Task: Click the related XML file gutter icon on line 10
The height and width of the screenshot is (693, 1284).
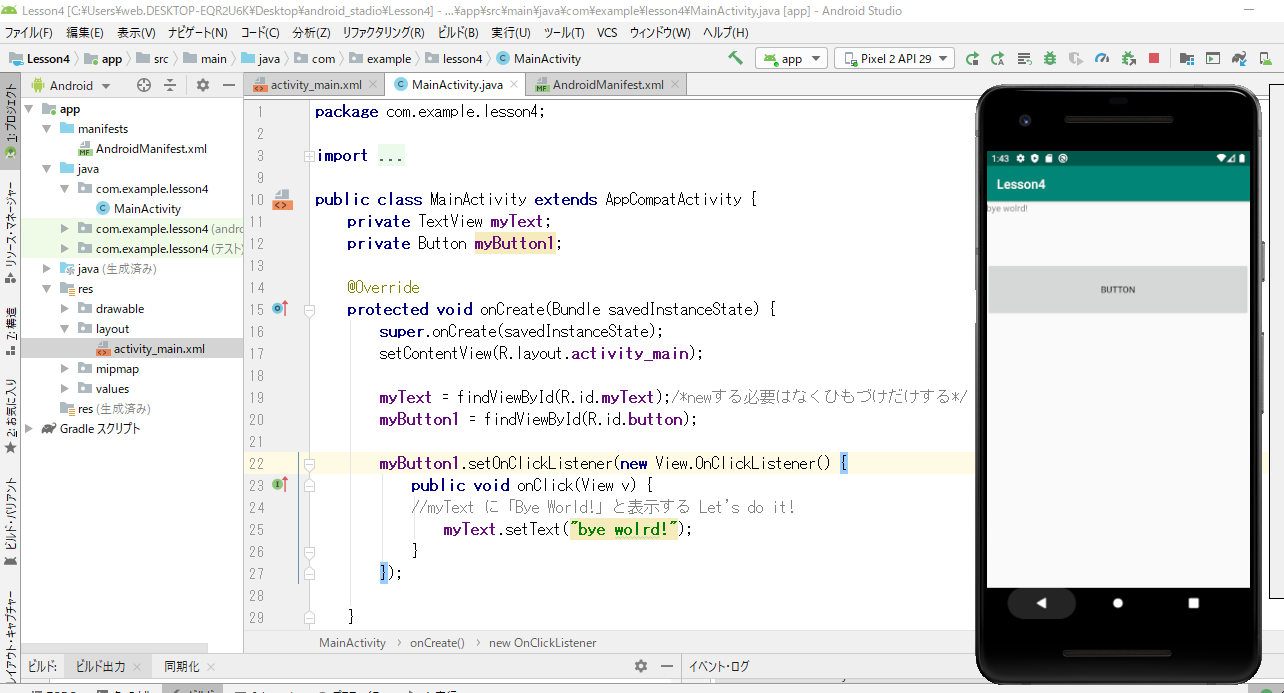Action: pos(282,199)
